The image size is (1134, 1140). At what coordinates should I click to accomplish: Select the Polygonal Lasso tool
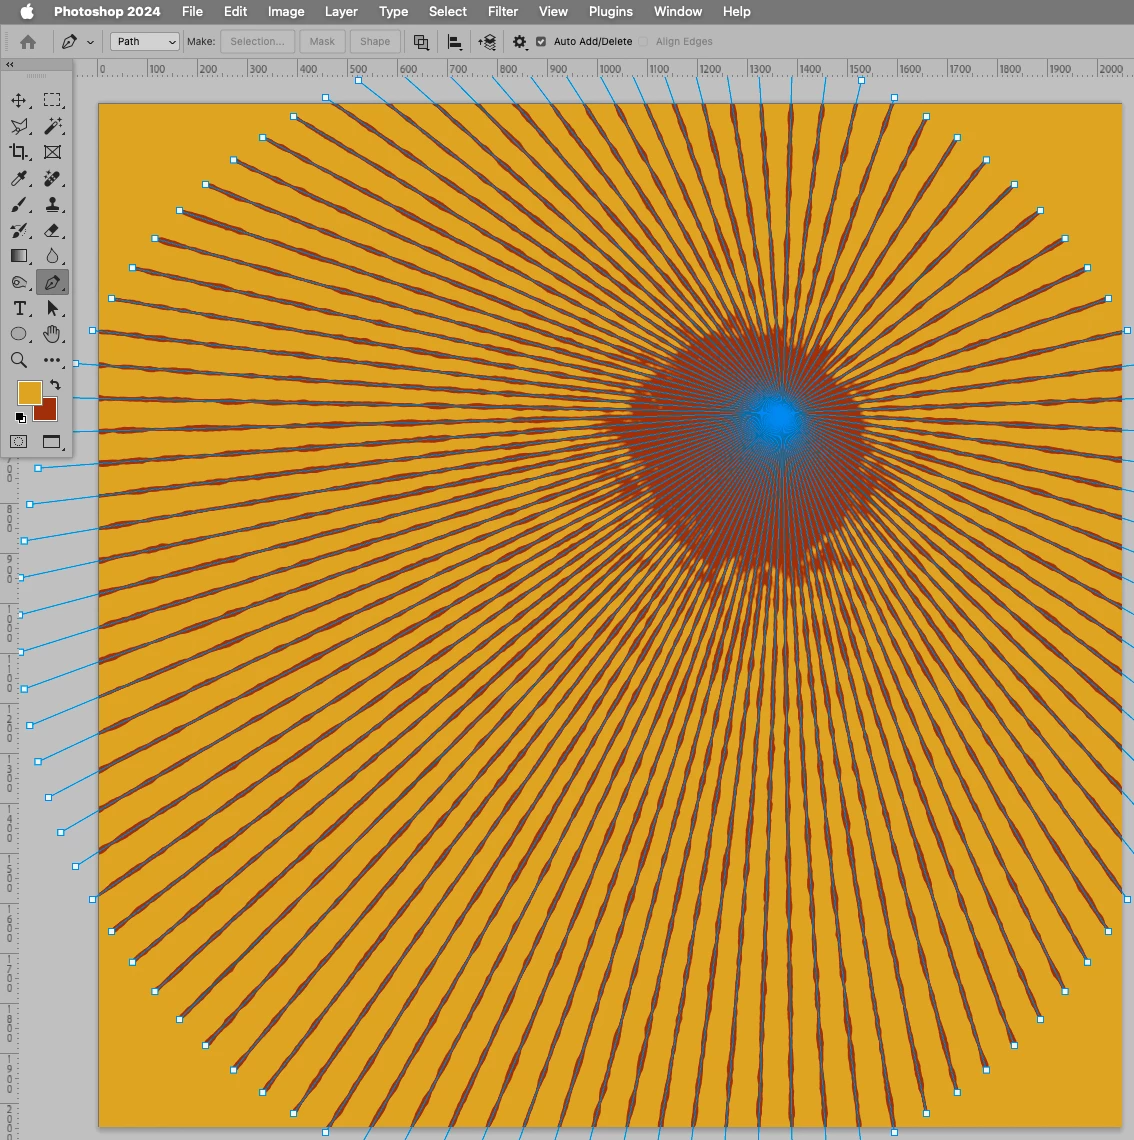(x=19, y=127)
